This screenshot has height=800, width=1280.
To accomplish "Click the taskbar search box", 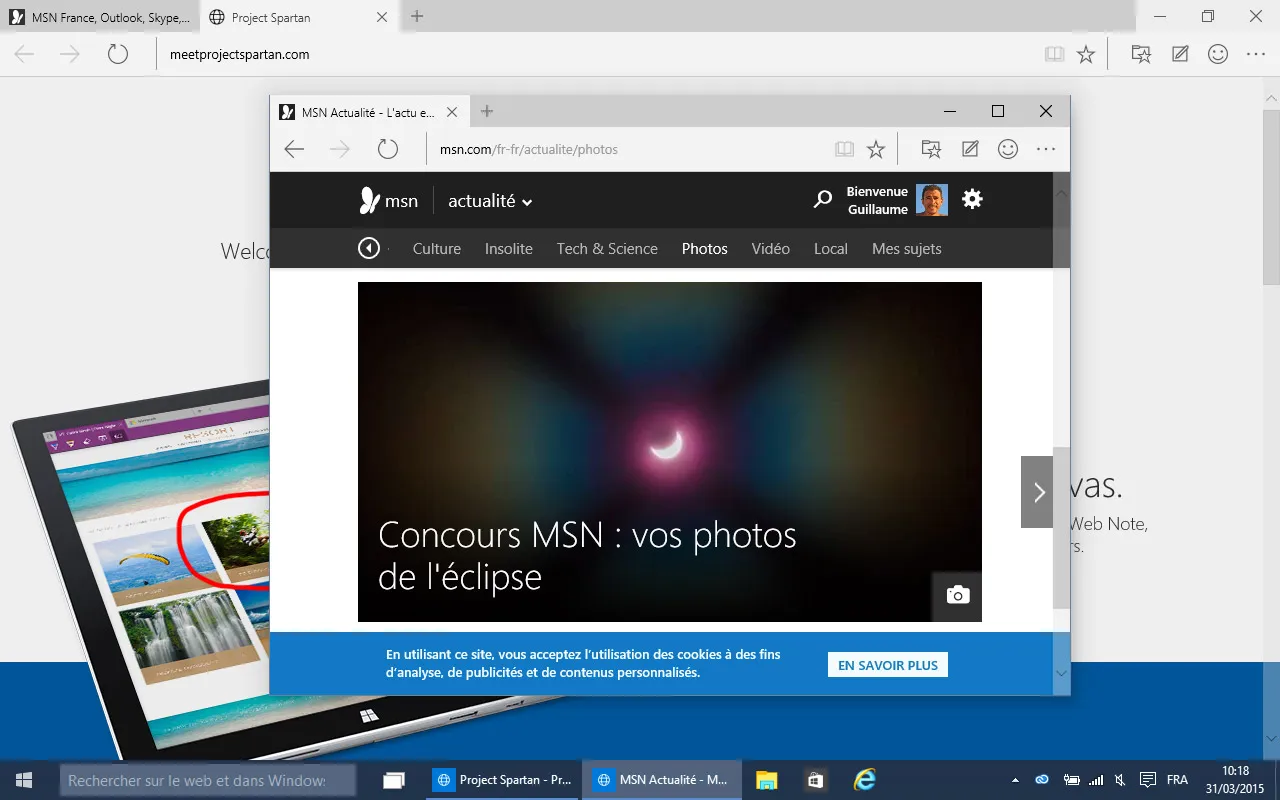I will coord(207,780).
